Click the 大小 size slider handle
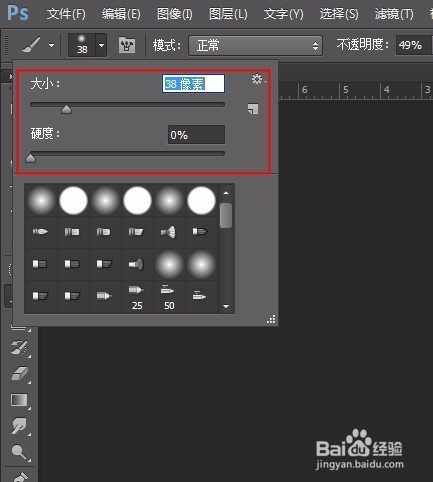This screenshot has width=433, height=482. point(67,109)
